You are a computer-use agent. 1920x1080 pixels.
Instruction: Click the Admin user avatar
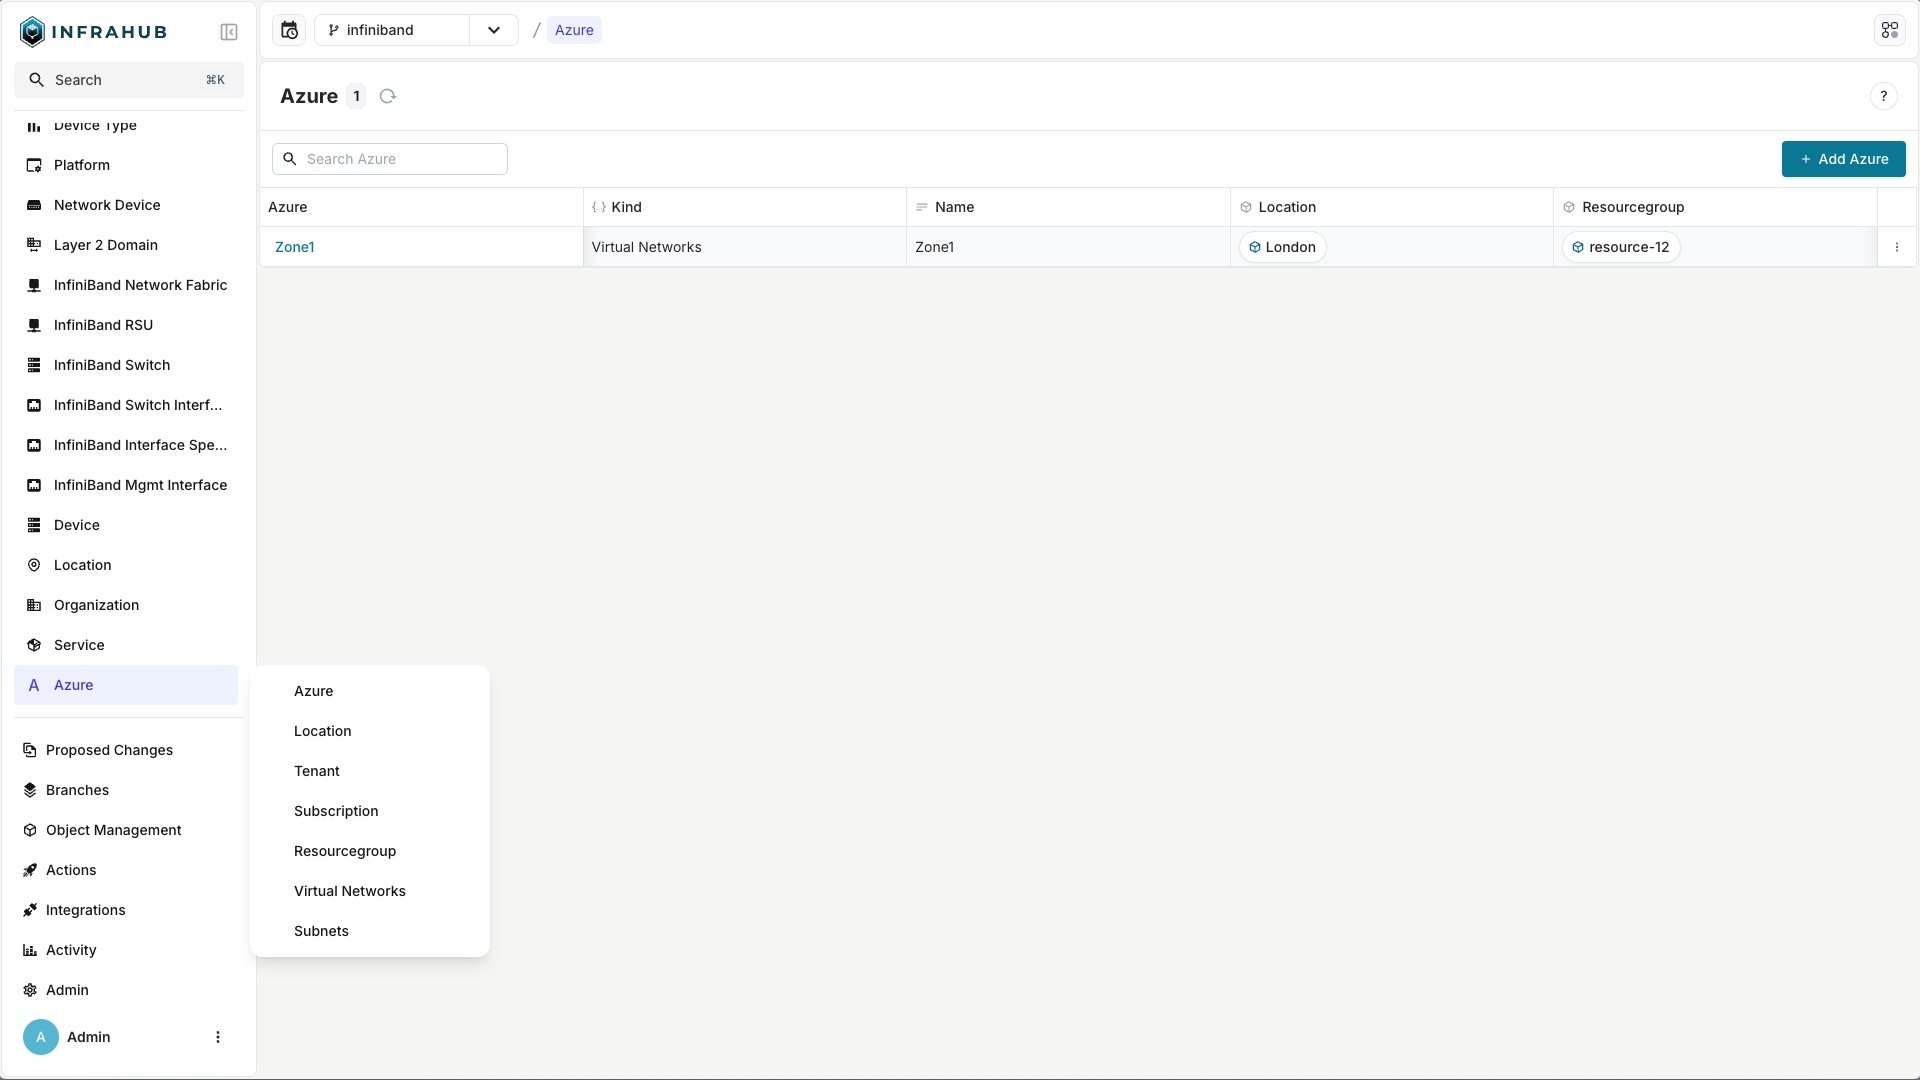(x=41, y=1037)
